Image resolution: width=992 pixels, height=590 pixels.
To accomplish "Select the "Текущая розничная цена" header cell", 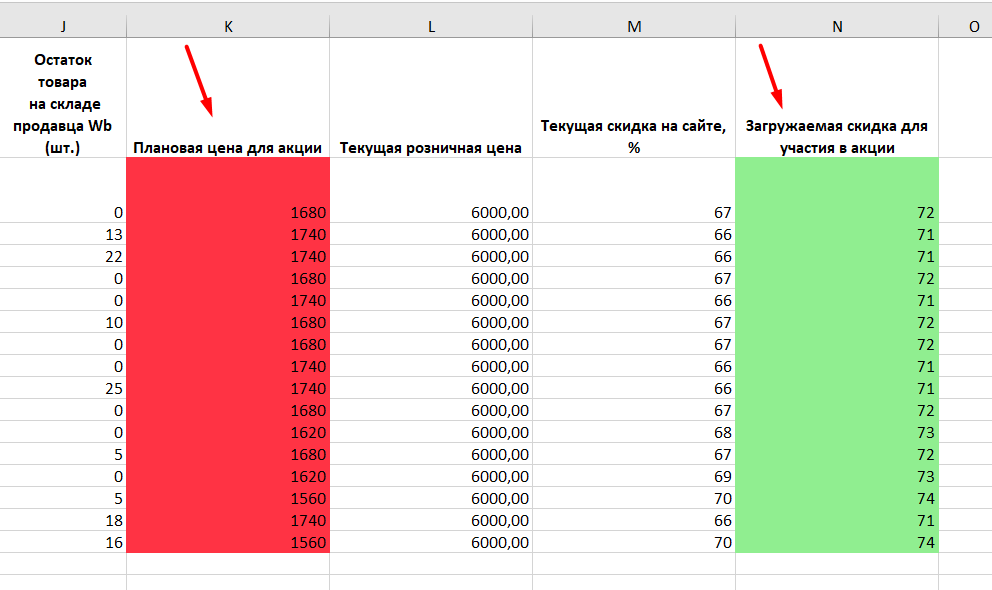I will (431, 148).
